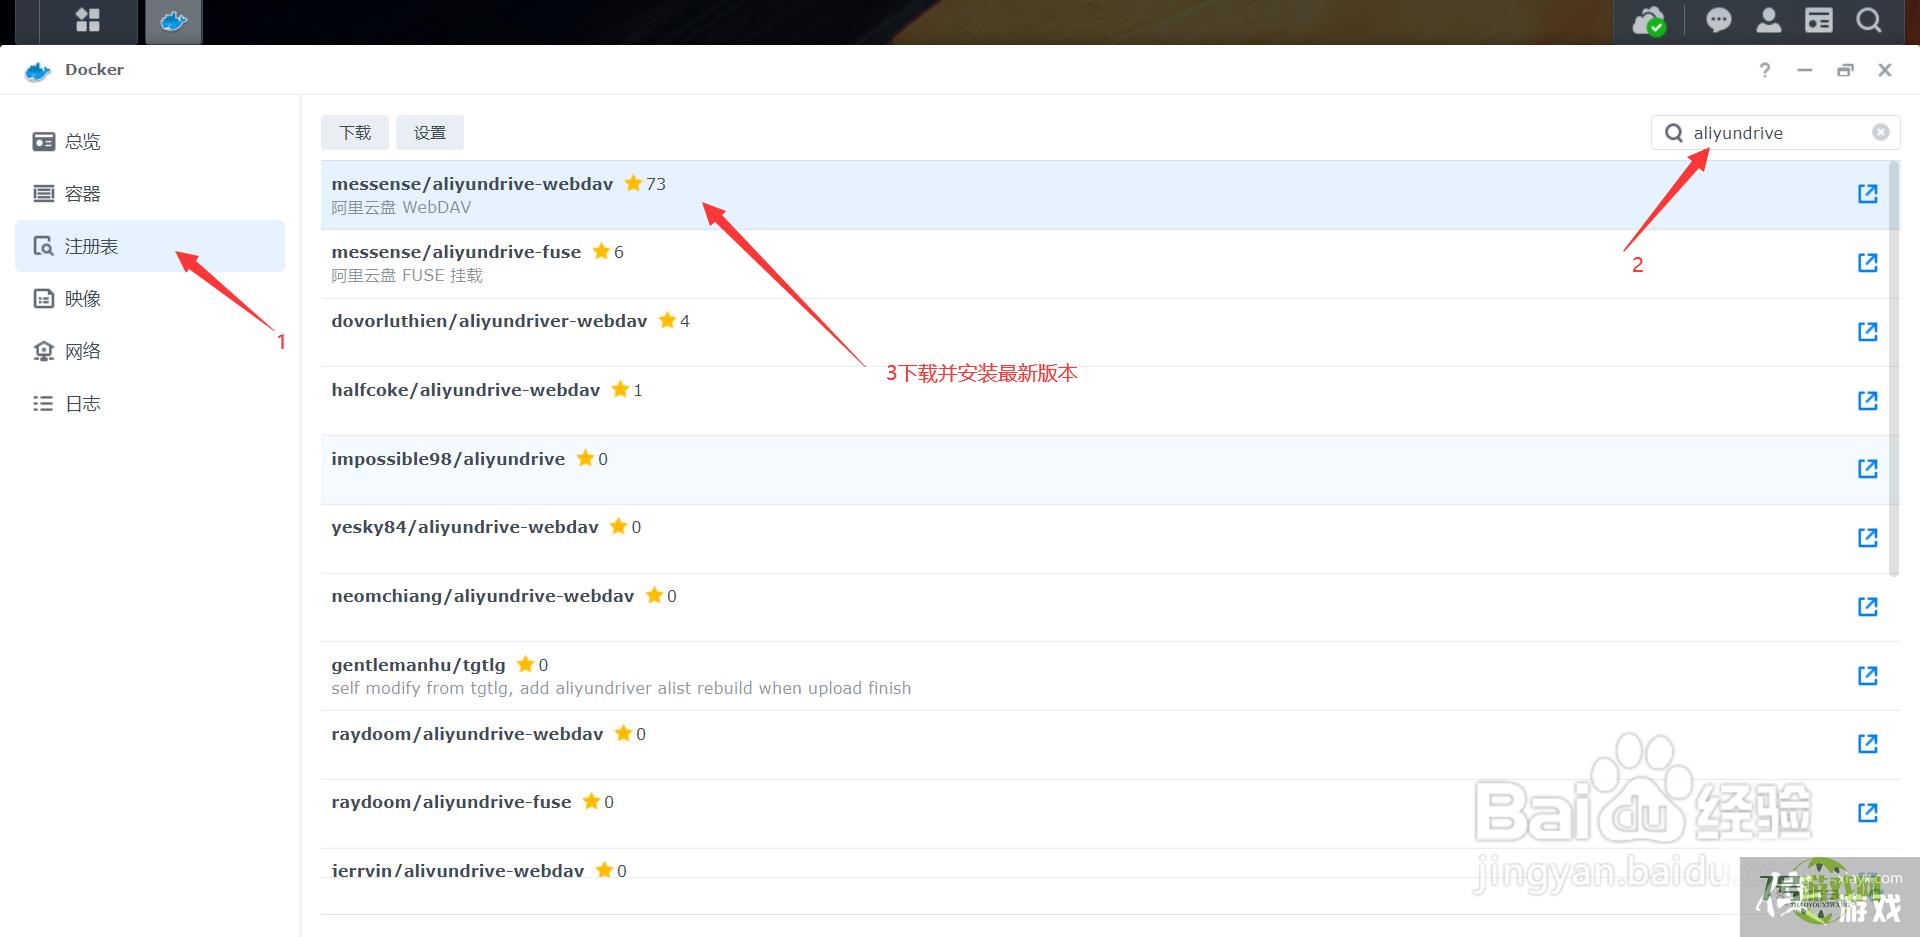Select messense/aliyundrive-webdav row
The width and height of the screenshot is (1920, 937).
pyautogui.click(x=1104, y=195)
